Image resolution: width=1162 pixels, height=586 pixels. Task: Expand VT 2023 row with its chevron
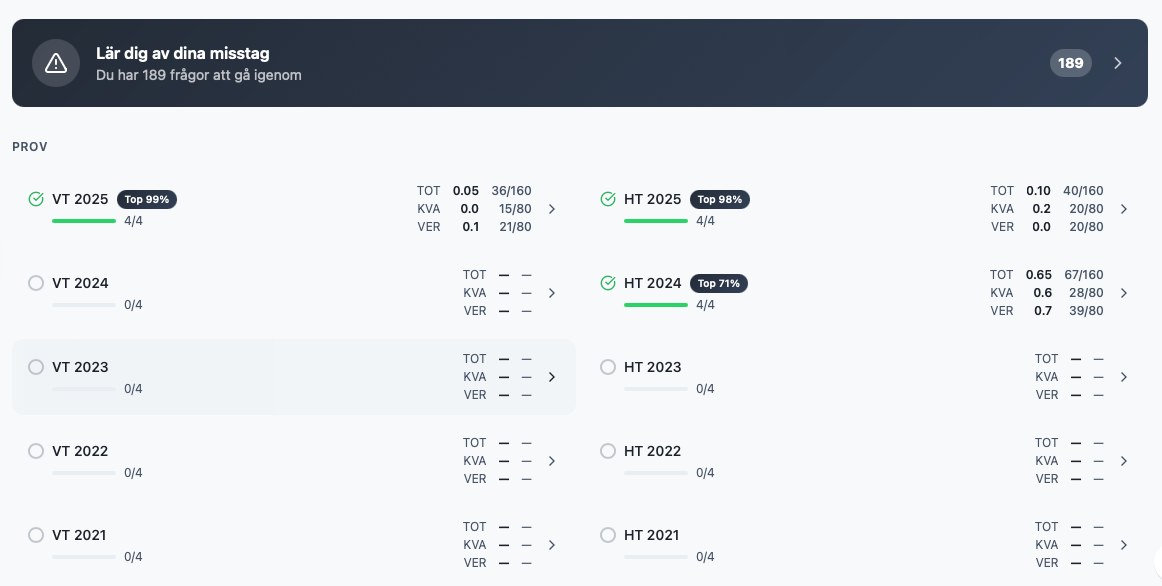551,377
